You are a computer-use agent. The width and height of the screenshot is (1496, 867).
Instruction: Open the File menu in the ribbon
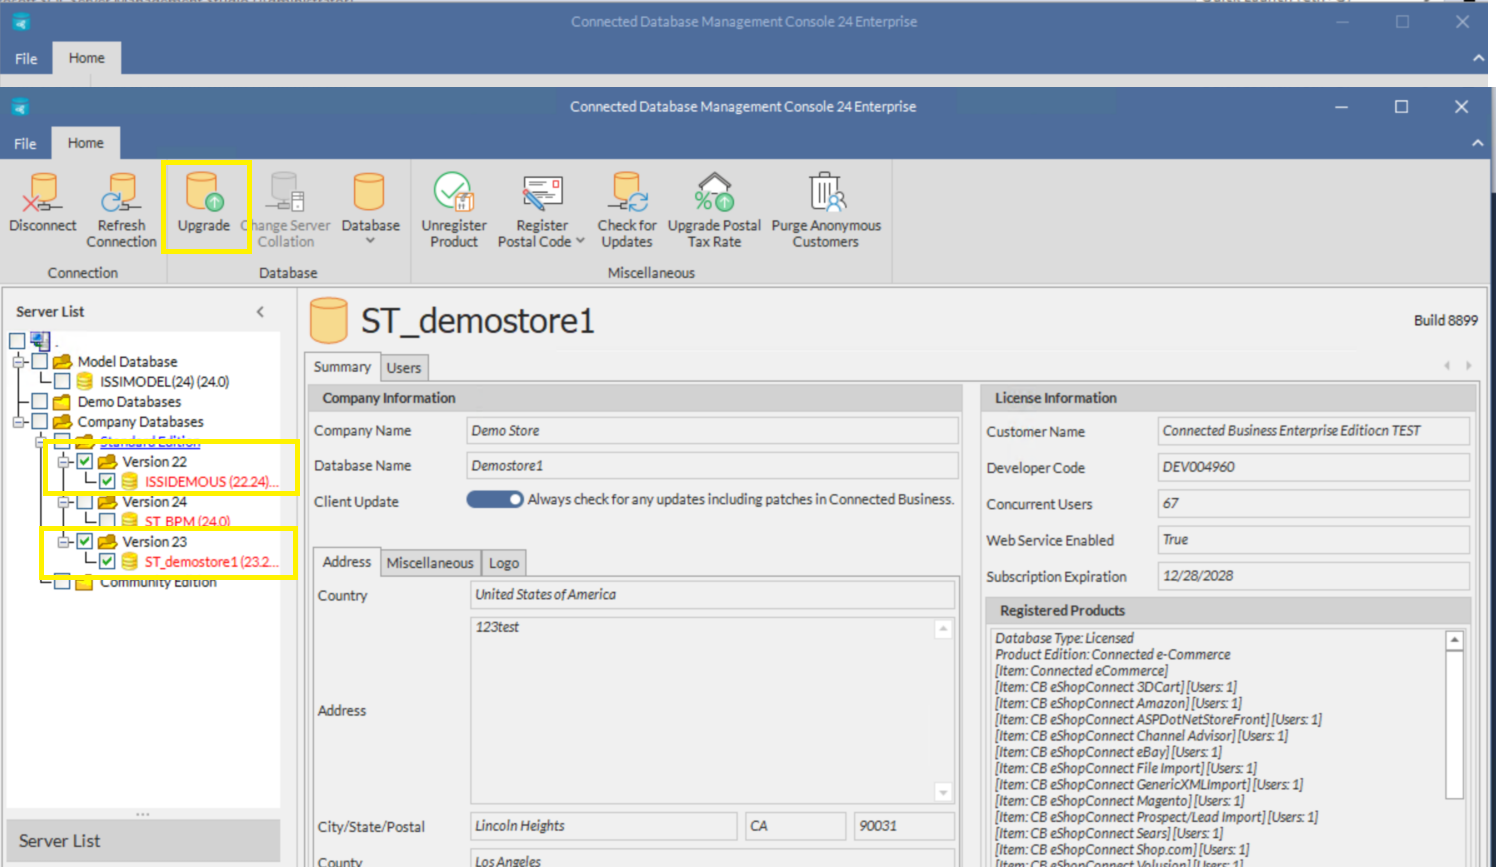coord(25,144)
